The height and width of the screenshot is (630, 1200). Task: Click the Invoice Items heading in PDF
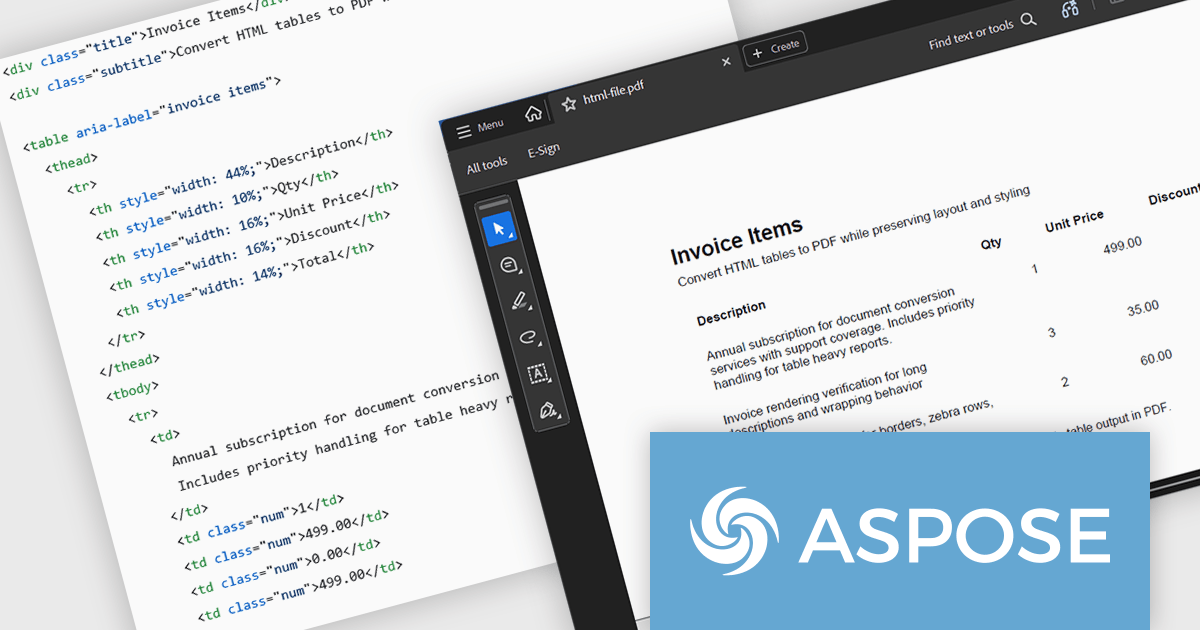coord(737,241)
